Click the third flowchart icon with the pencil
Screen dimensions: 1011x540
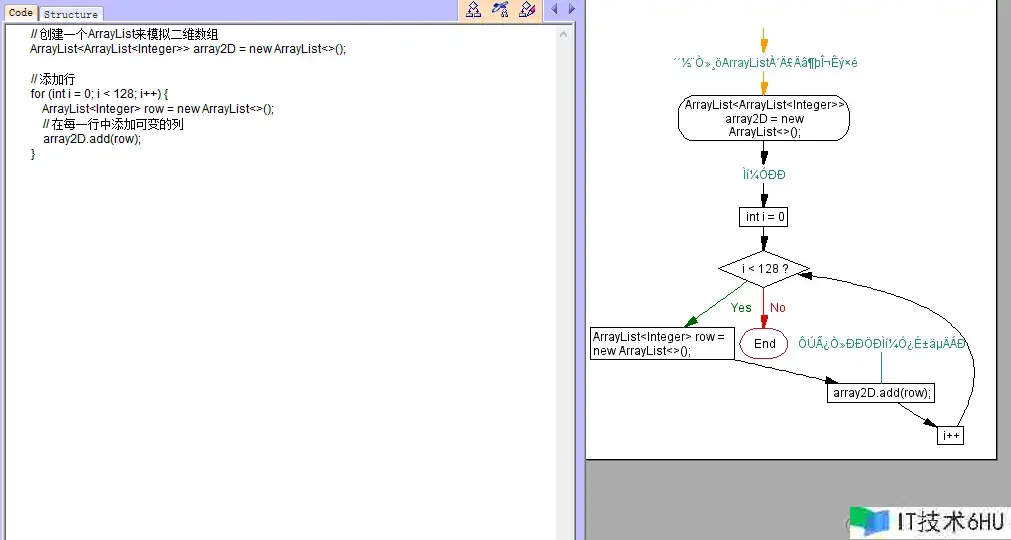[527, 10]
